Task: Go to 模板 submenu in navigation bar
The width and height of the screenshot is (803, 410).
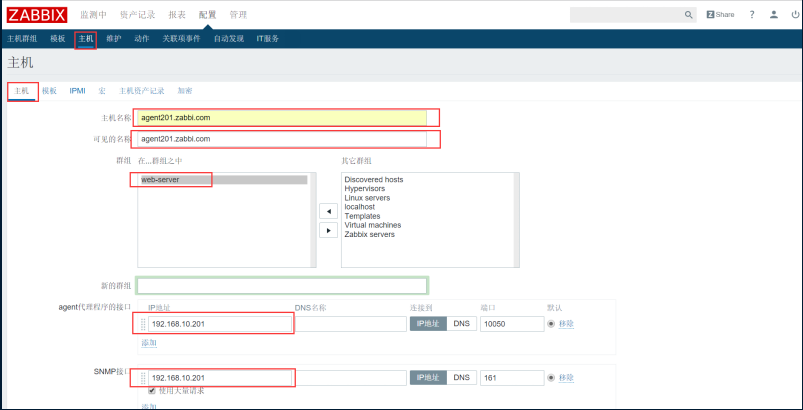Action: click(x=57, y=39)
